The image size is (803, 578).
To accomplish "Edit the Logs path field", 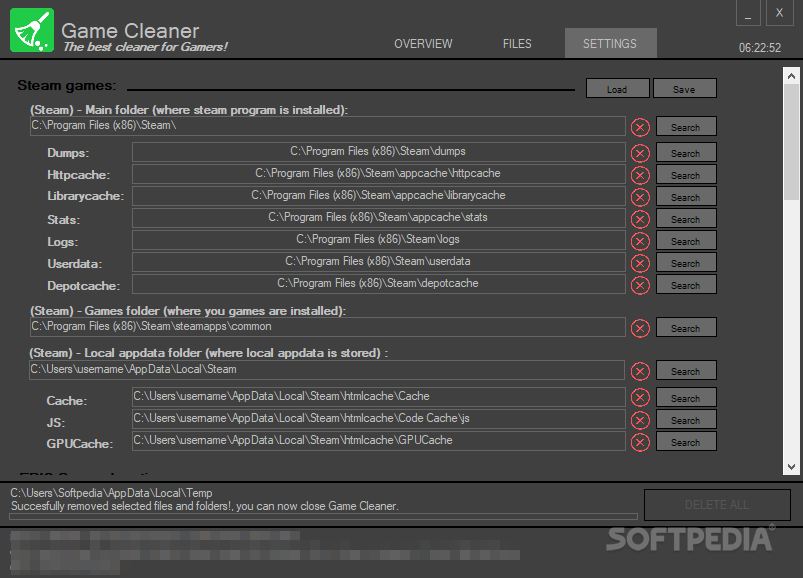I will click(x=378, y=240).
